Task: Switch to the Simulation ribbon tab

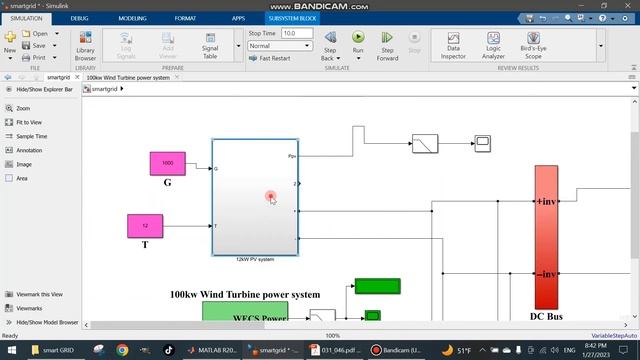Action: click(x=26, y=18)
